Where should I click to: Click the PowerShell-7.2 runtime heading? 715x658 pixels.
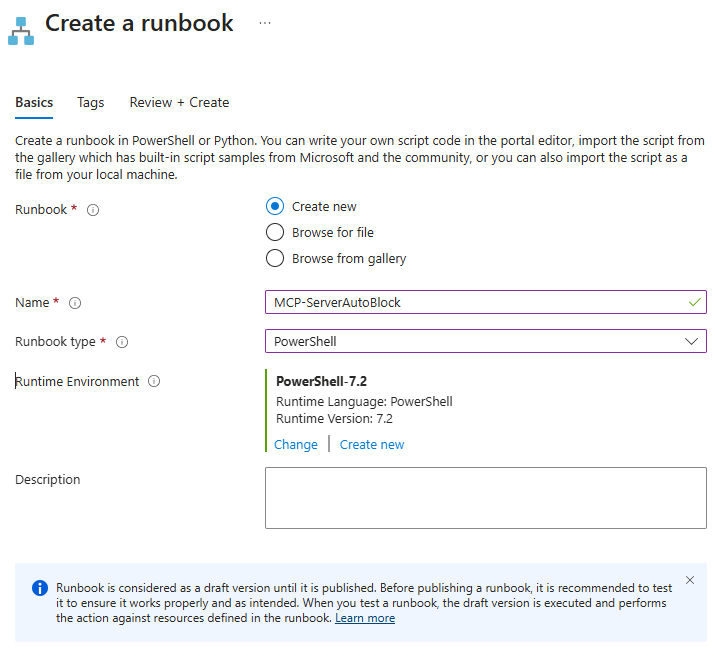coord(321,381)
